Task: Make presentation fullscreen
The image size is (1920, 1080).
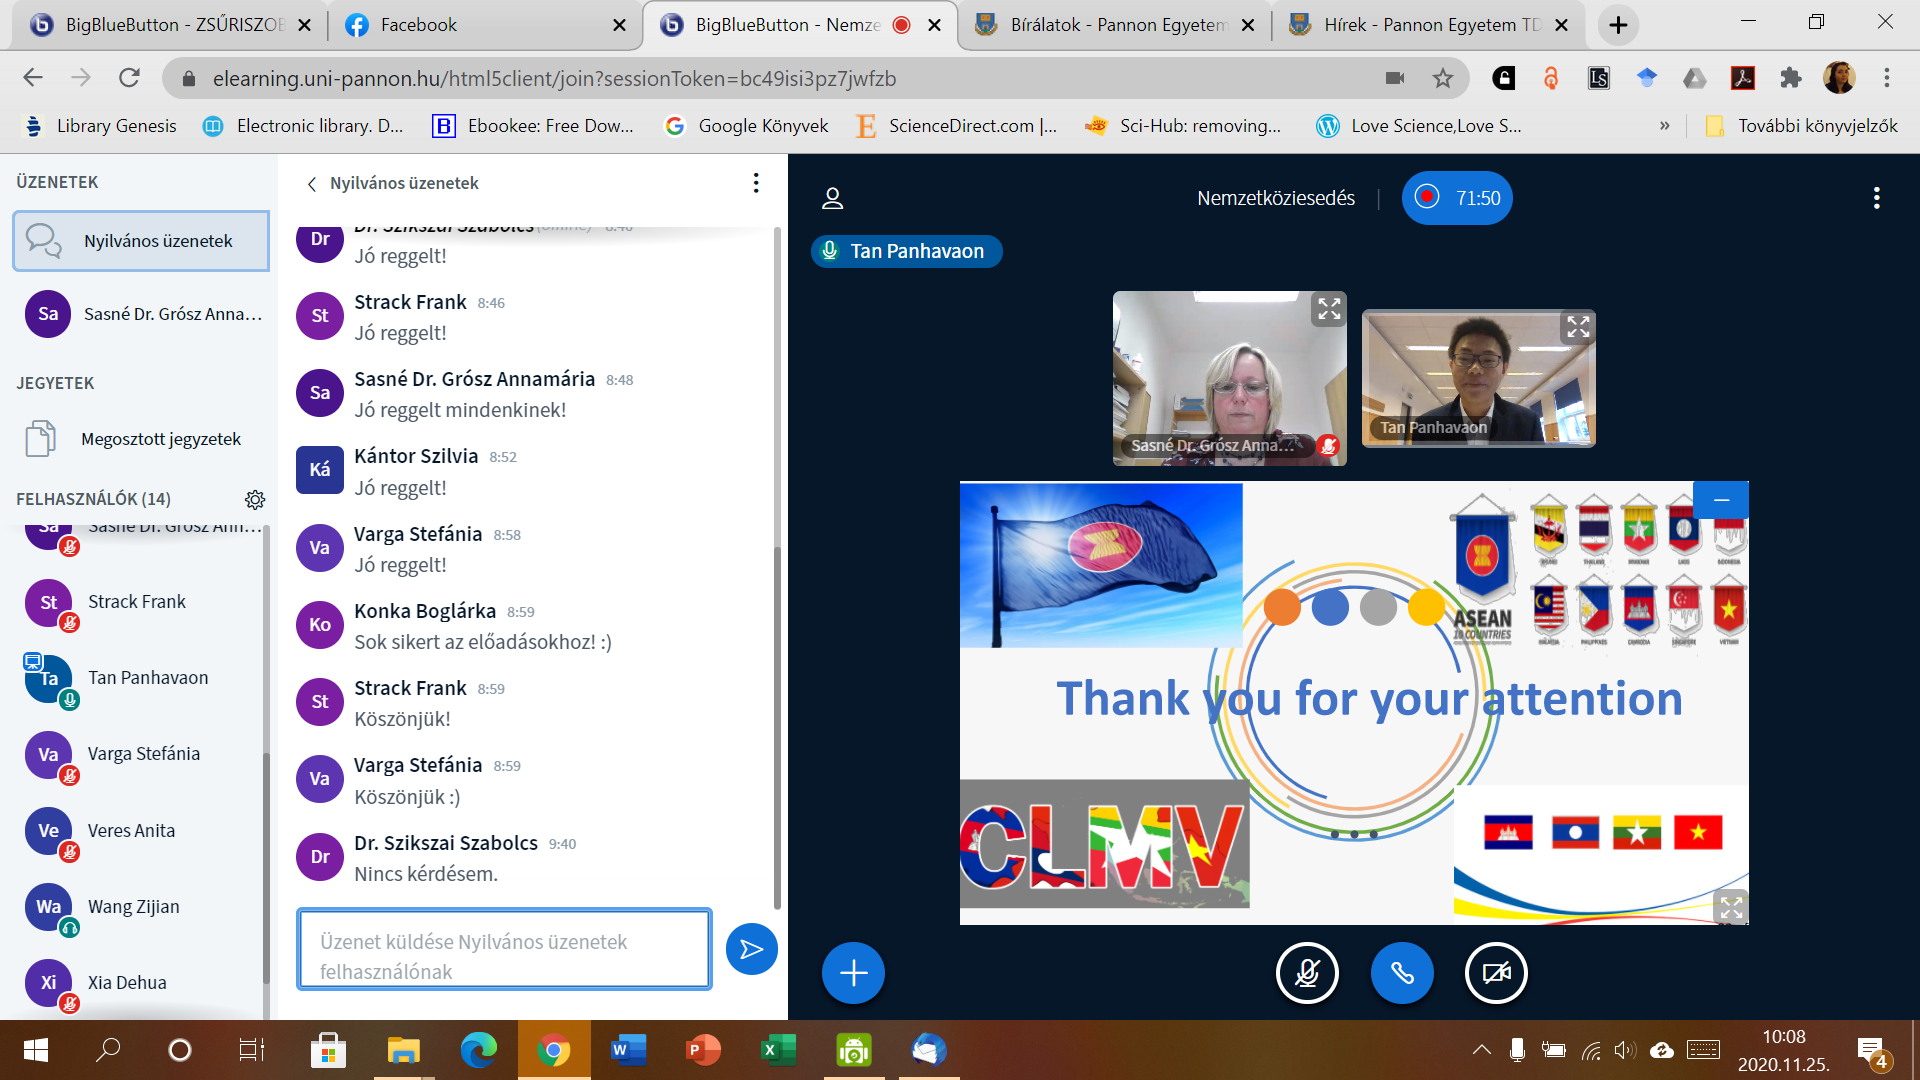Action: click(1731, 907)
